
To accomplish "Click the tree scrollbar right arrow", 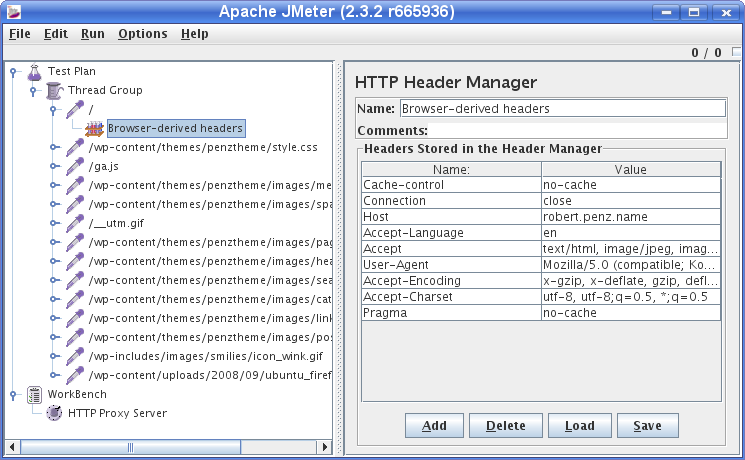I will (325, 447).
